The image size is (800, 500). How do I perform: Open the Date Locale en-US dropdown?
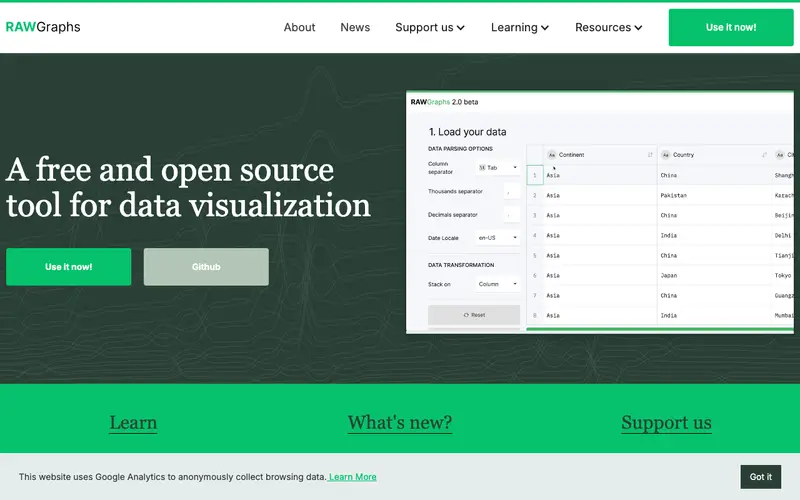coord(497,238)
